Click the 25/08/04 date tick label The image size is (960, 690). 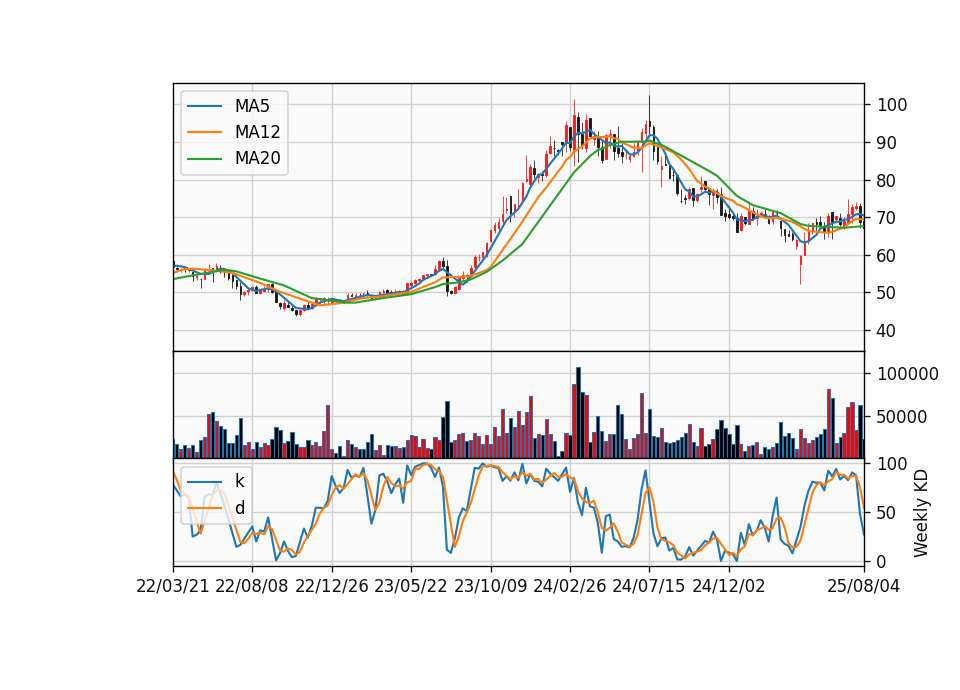pyautogui.click(x=864, y=586)
